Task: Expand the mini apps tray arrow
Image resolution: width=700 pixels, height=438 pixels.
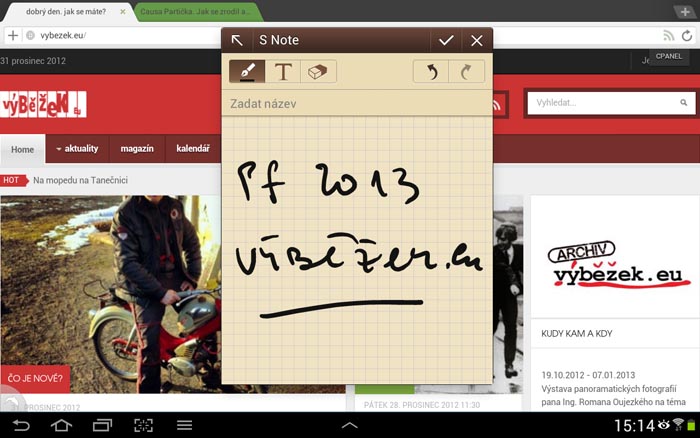Action: point(350,425)
